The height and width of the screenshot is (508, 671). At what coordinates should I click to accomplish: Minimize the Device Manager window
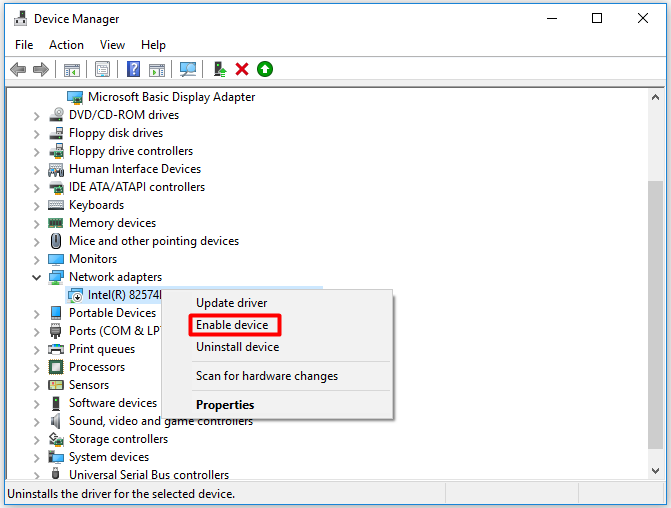(x=552, y=18)
